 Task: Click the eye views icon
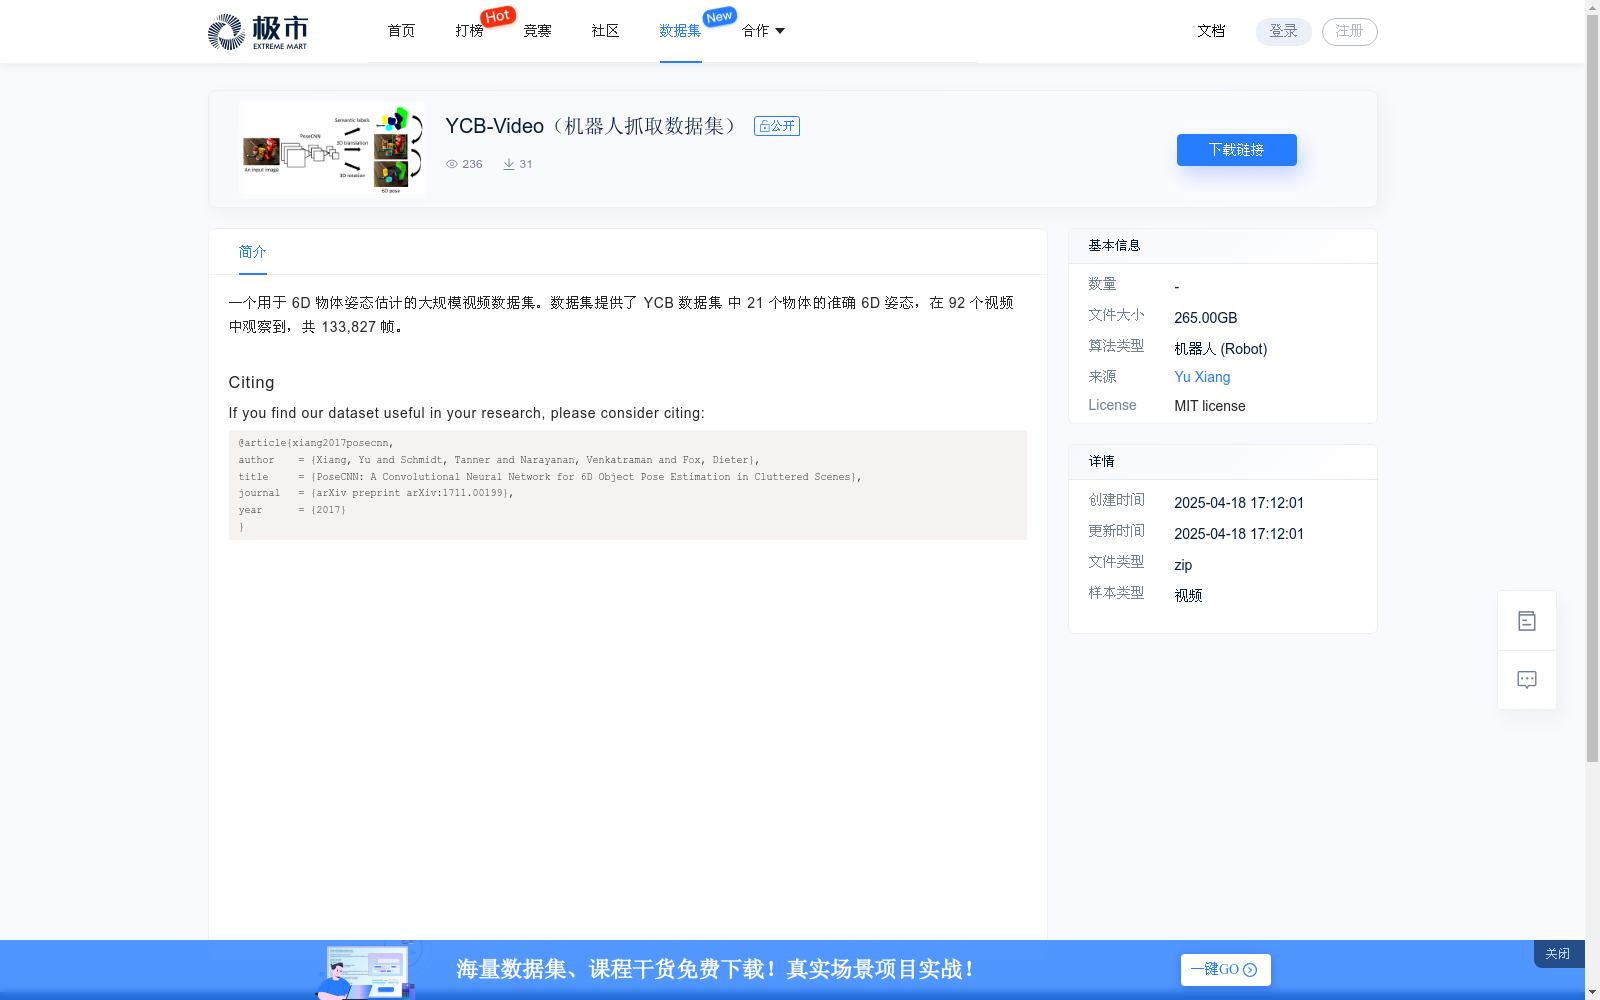[452, 164]
